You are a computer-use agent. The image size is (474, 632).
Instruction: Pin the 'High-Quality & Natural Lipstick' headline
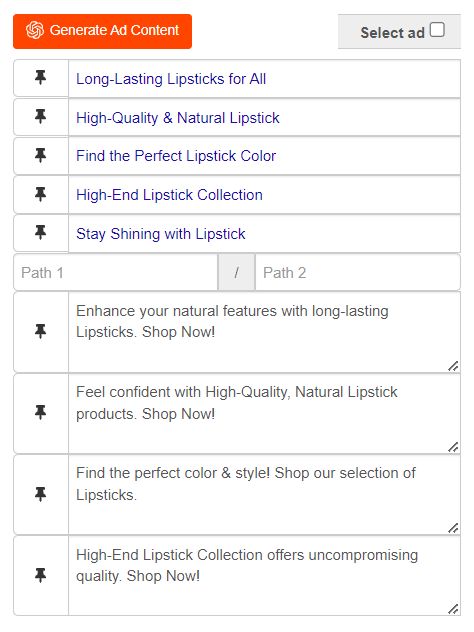(x=40, y=117)
